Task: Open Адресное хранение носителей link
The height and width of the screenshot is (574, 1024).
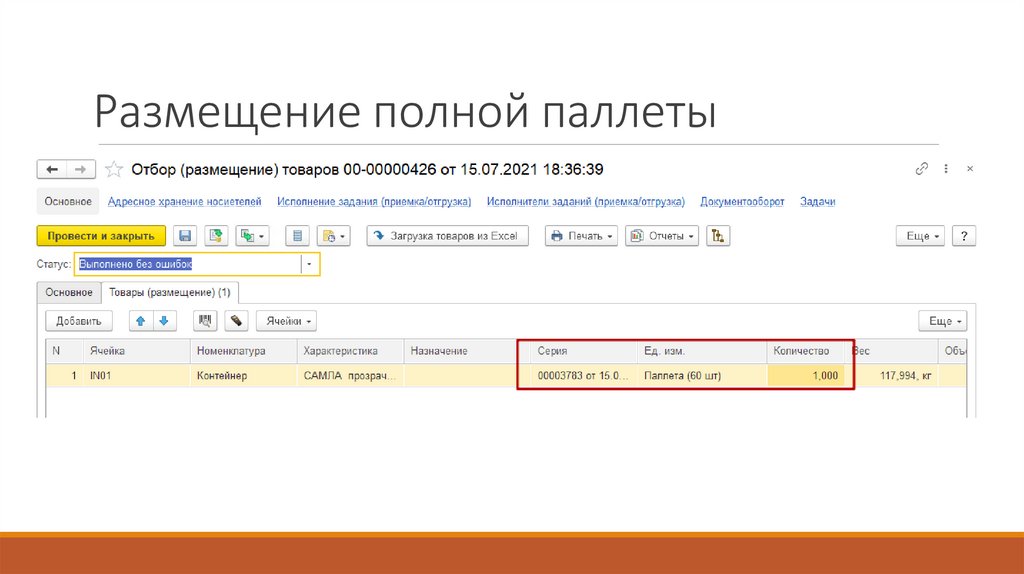Action: [184, 202]
